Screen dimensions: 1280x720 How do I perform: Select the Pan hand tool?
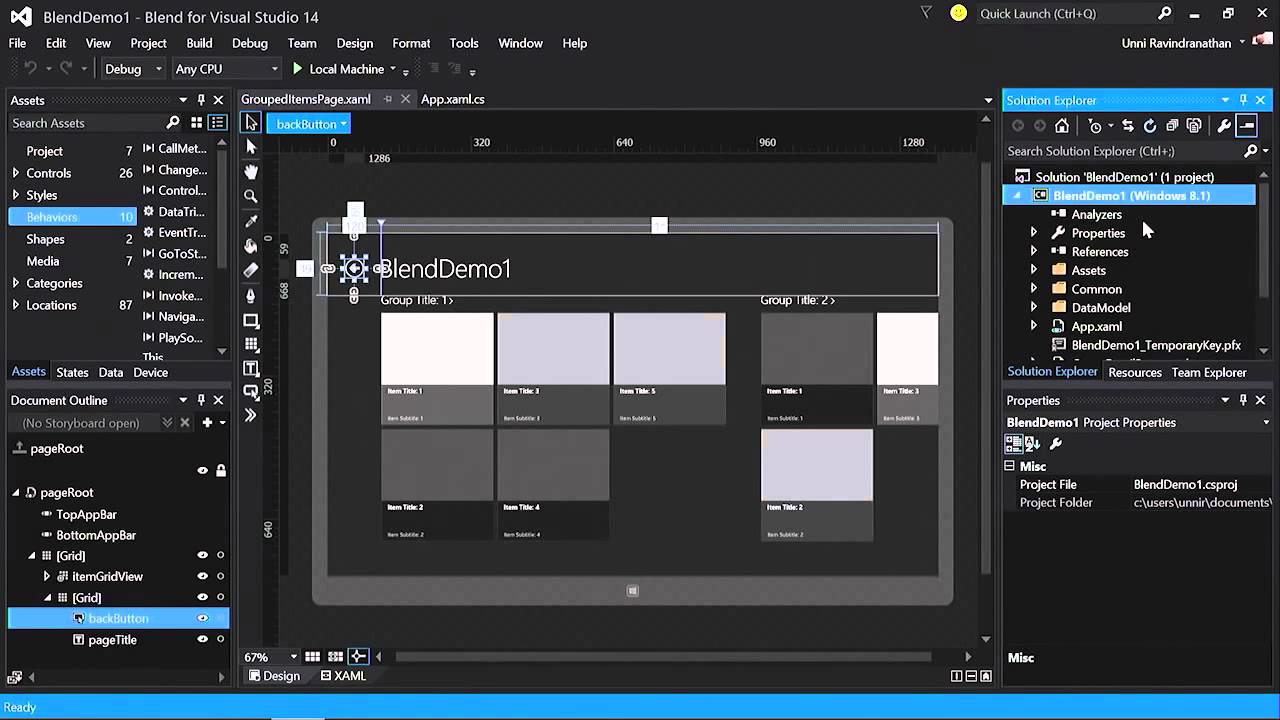coord(251,171)
